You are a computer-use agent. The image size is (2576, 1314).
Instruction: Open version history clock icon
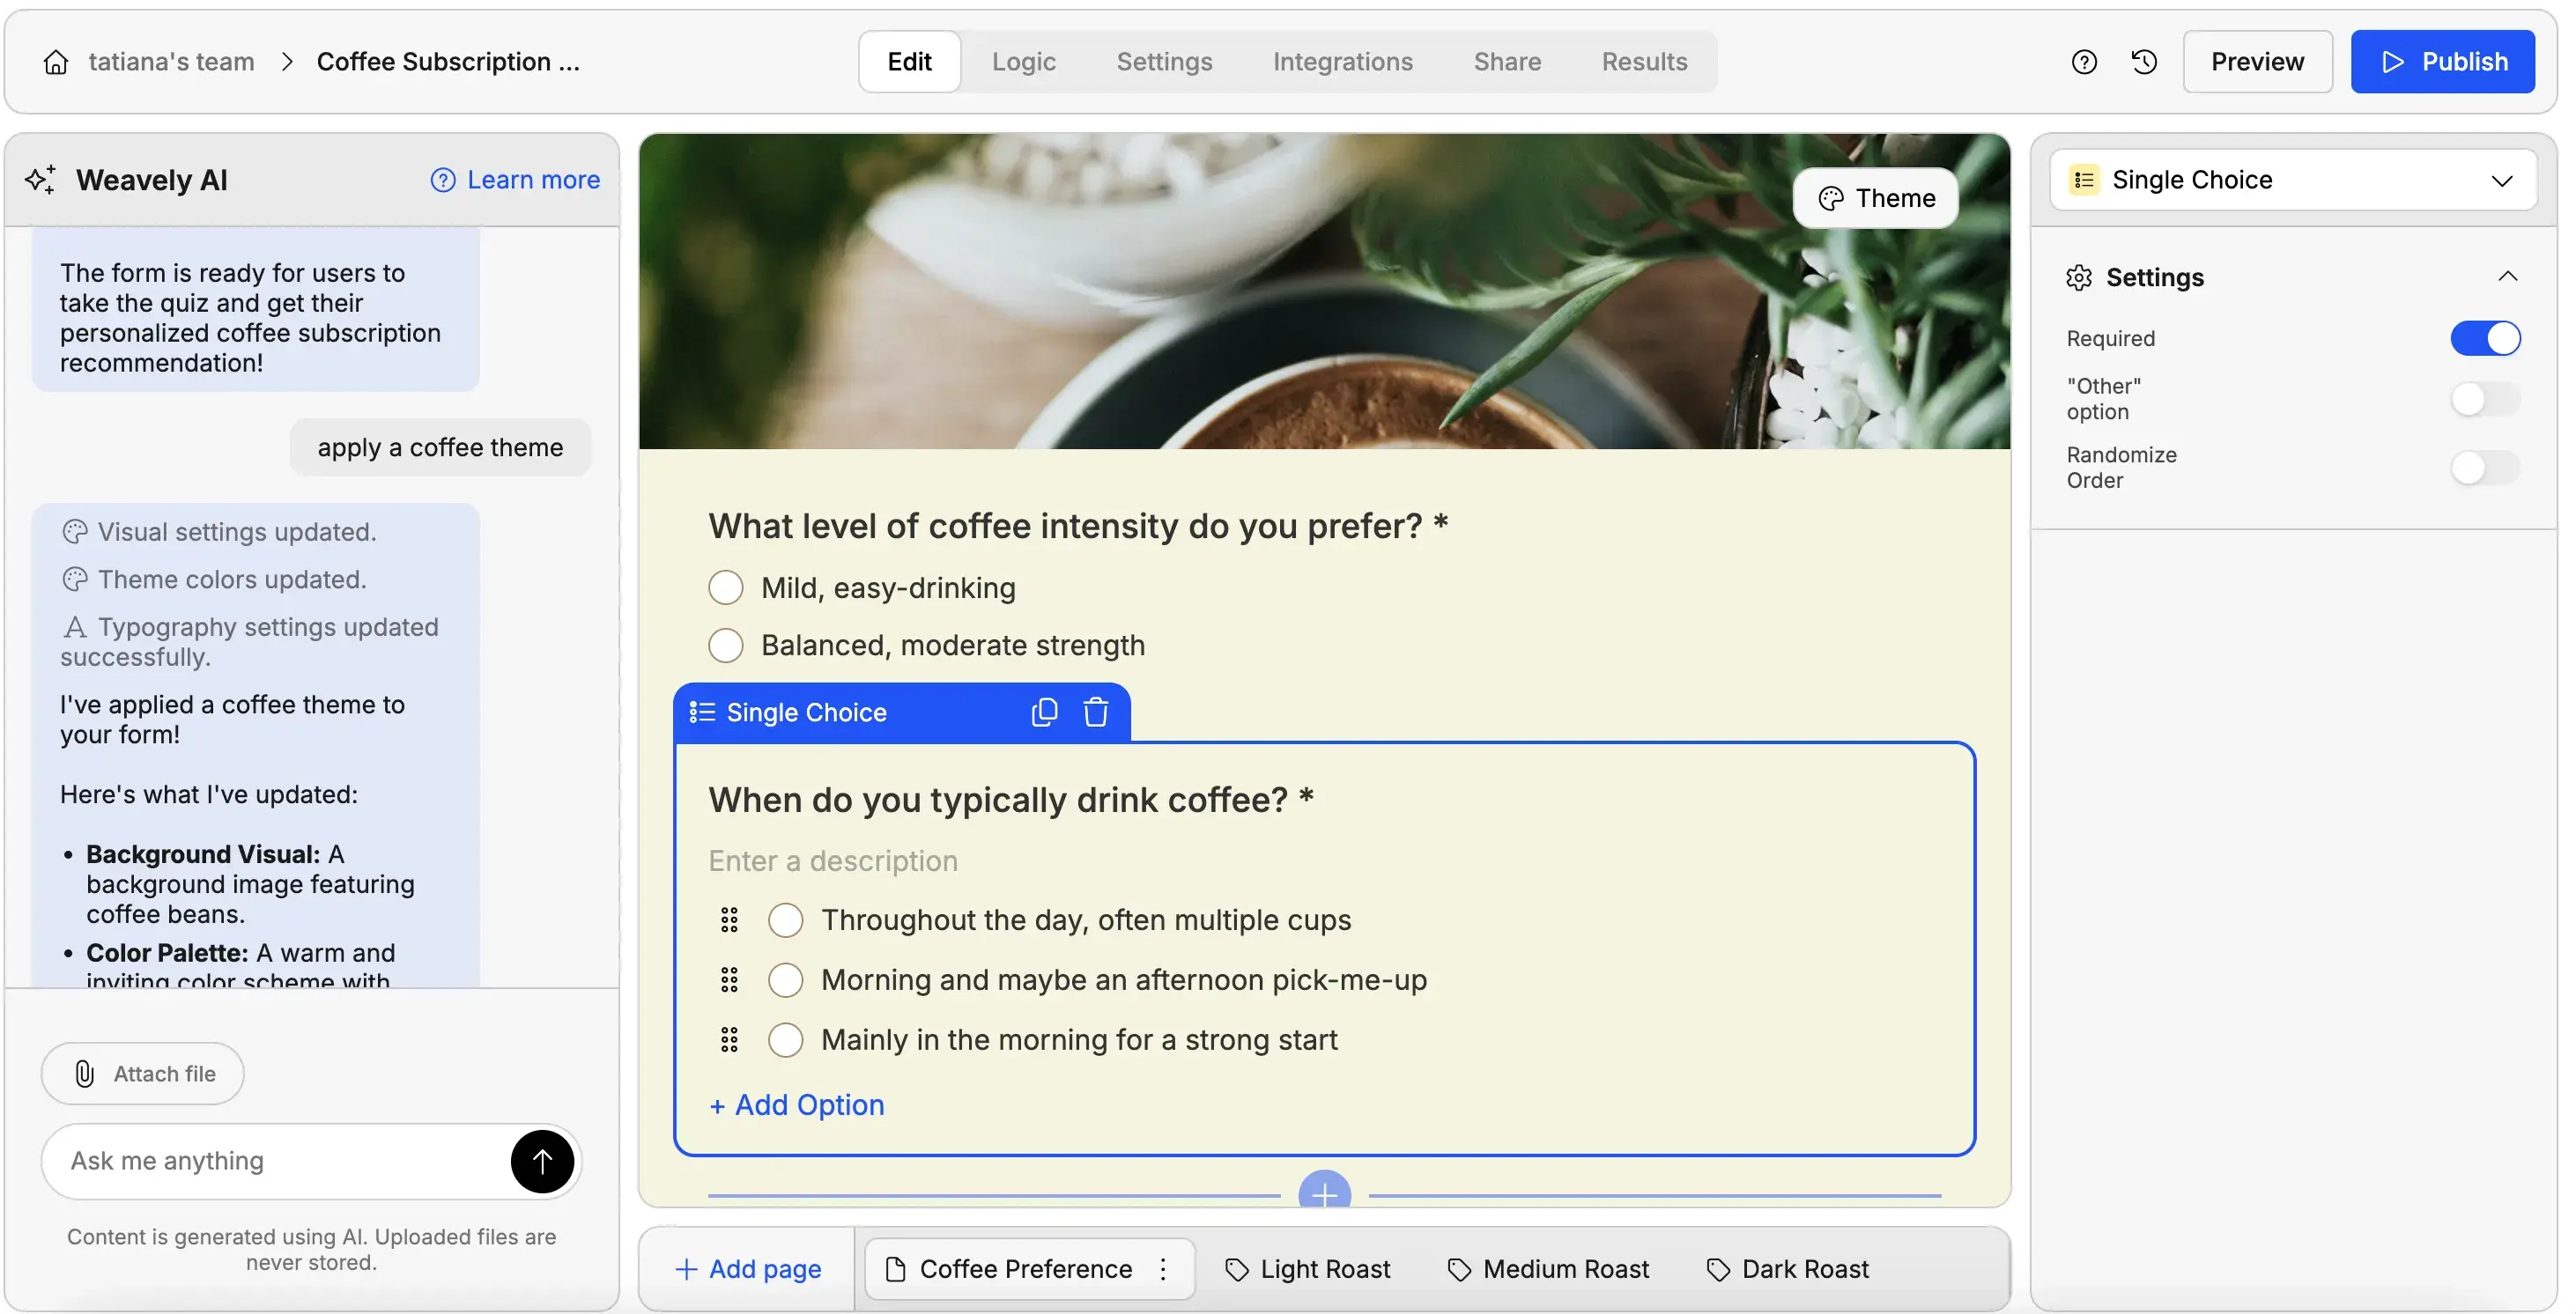2144,62
